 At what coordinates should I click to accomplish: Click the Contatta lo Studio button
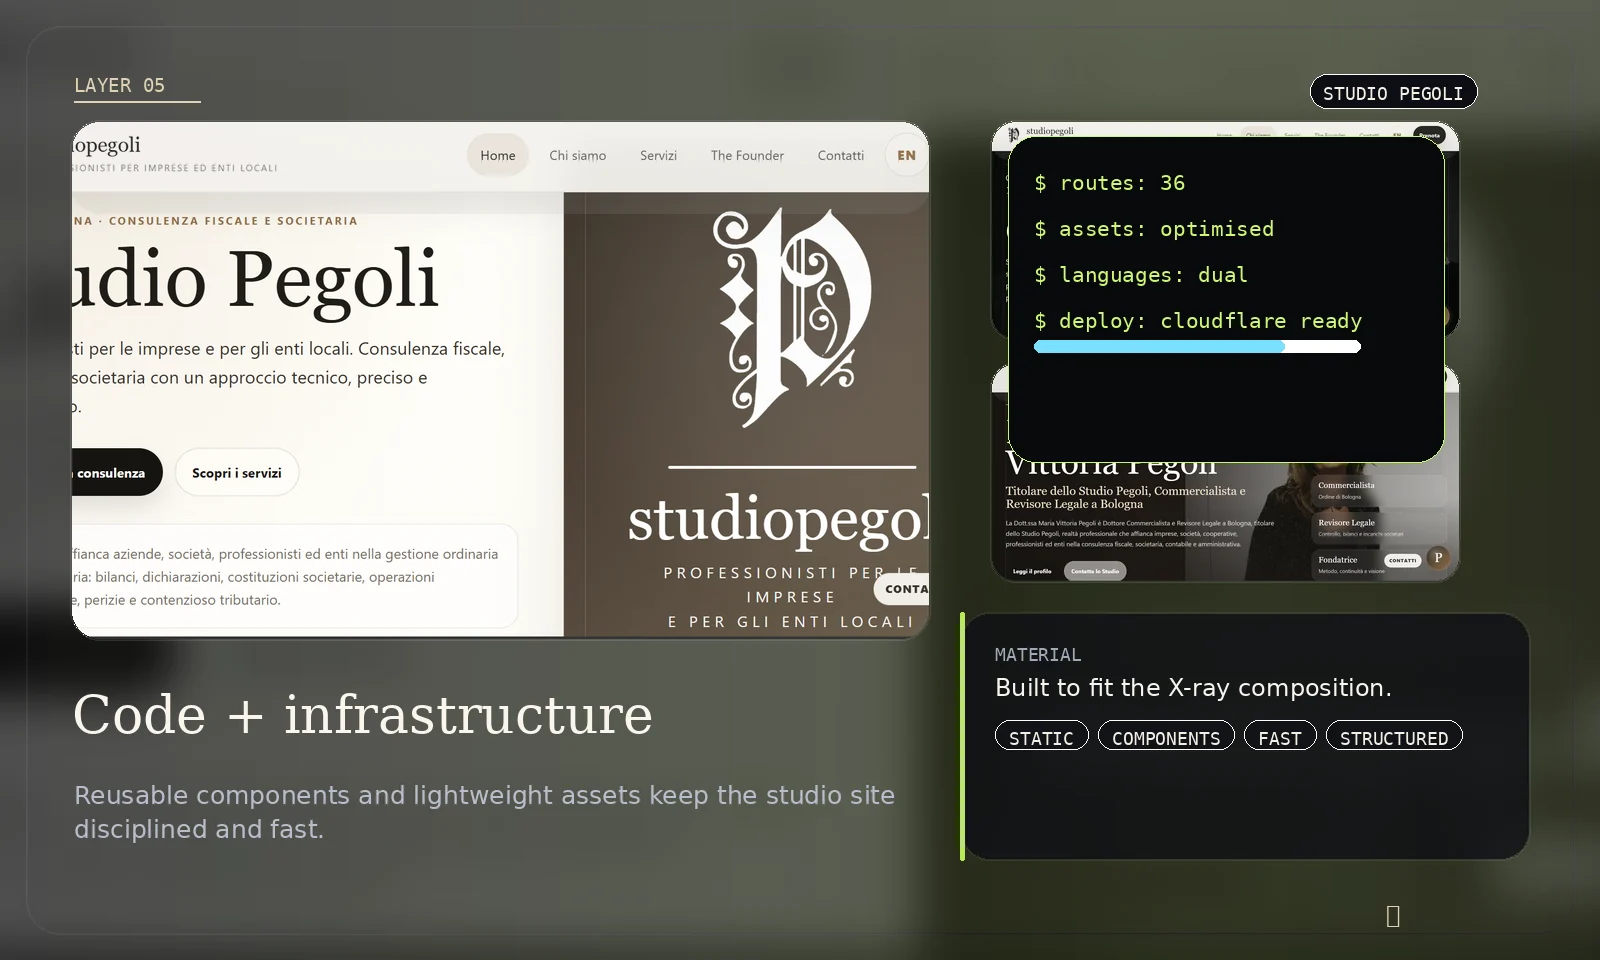(1095, 571)
